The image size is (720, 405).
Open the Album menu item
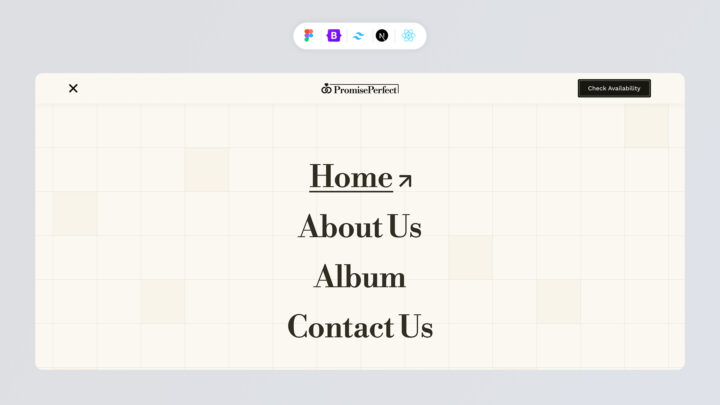pos(360,277)
